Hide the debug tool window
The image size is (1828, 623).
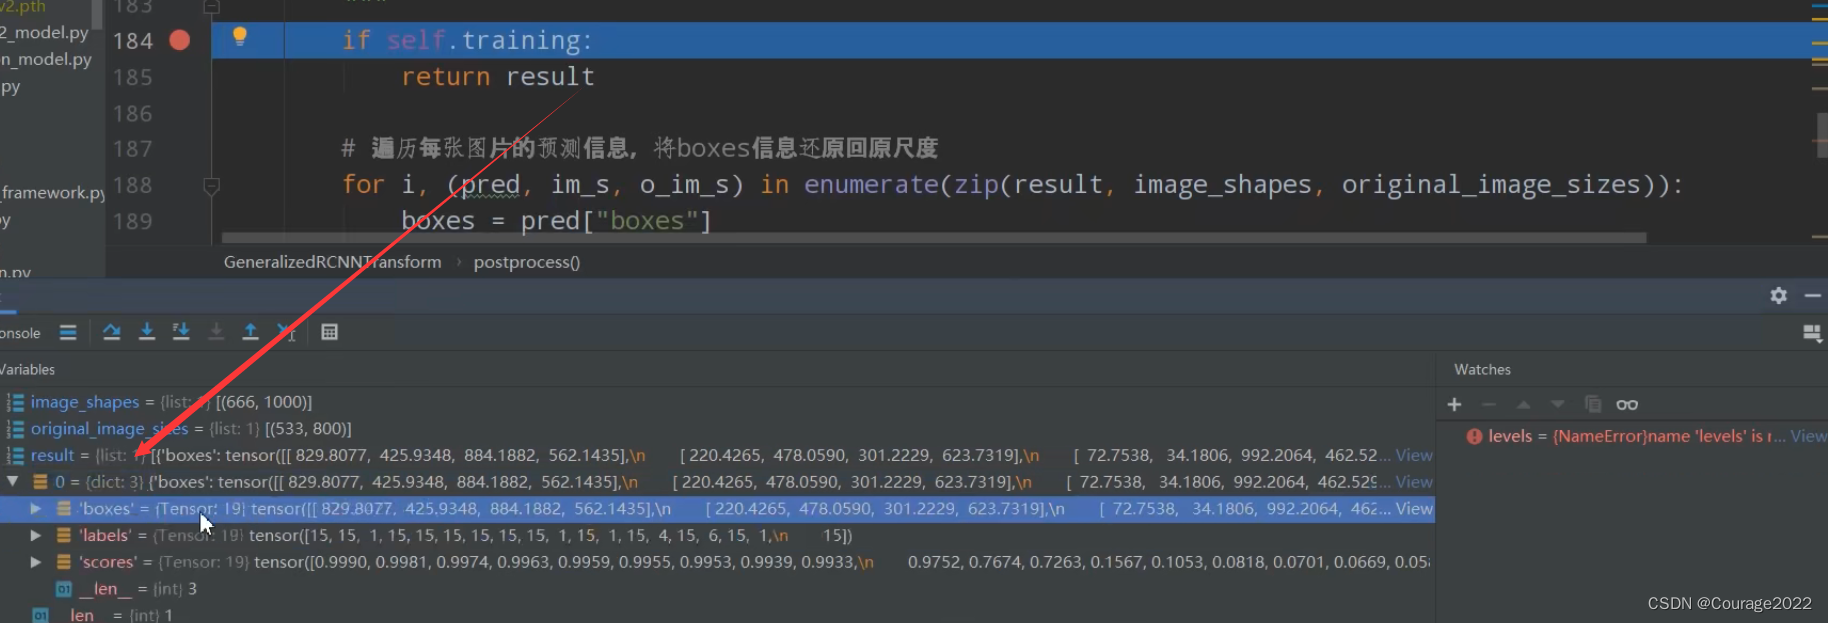click(x=1812, y=295)
